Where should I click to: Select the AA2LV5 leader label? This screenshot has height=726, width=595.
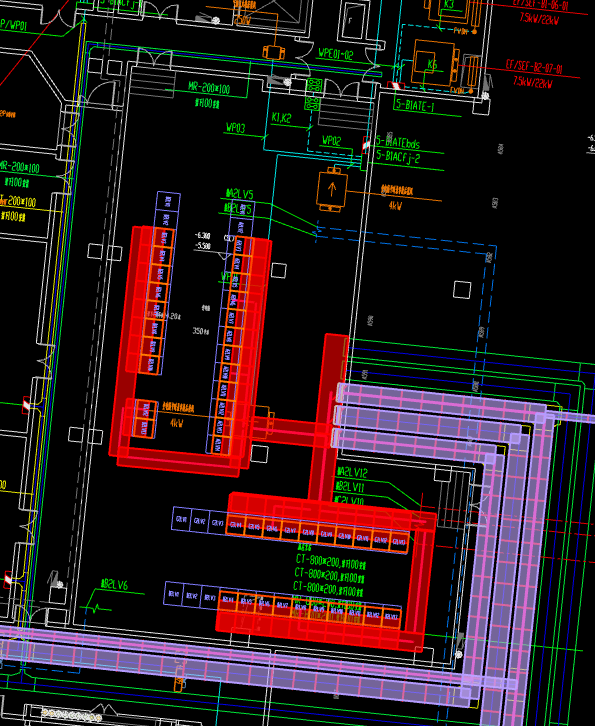tap(239, 194)
